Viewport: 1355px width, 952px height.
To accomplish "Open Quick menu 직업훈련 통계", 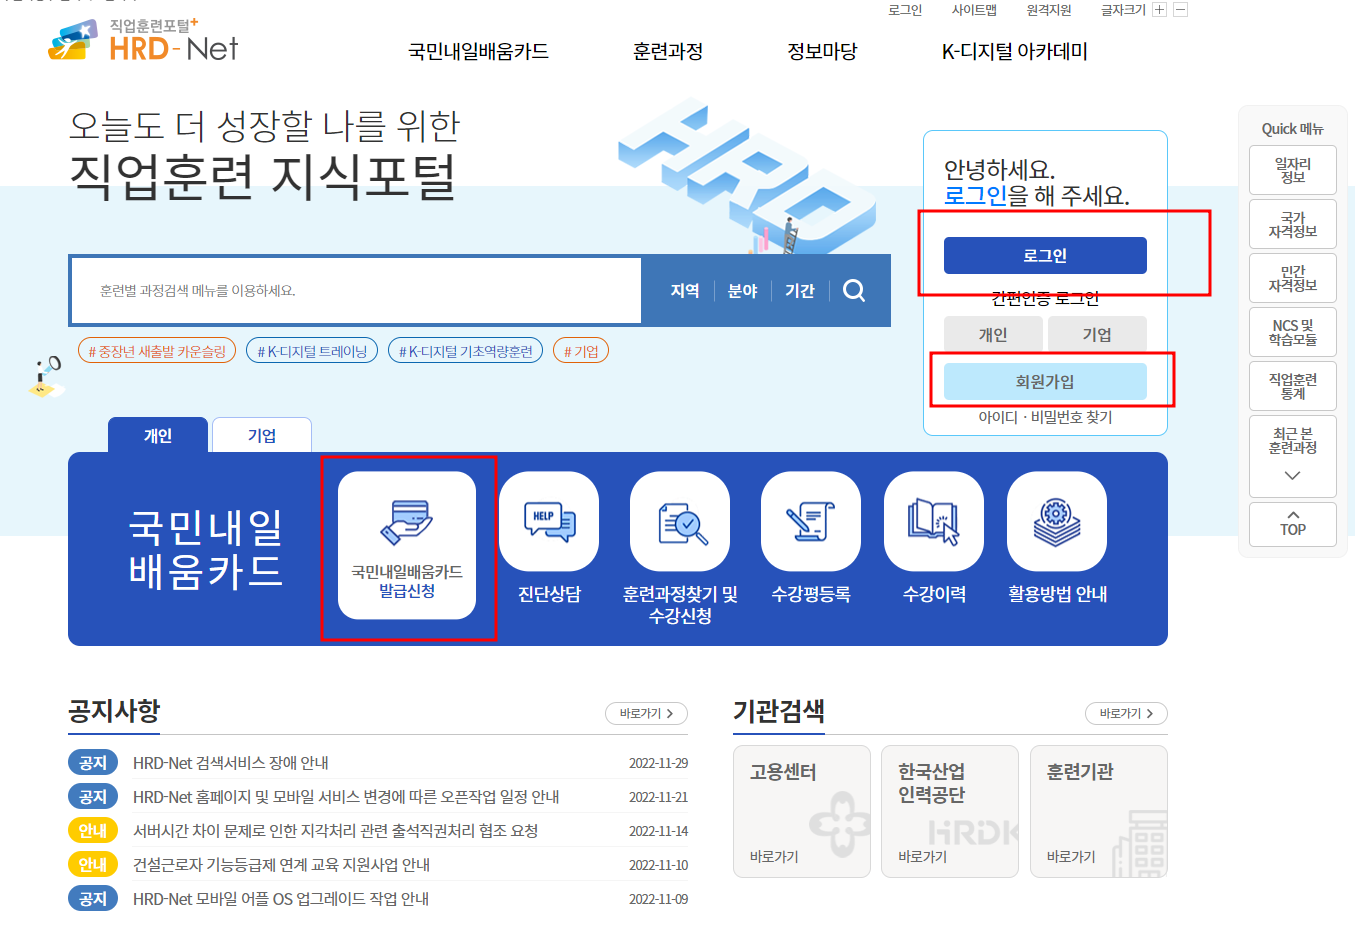I will pos(1293,386).
